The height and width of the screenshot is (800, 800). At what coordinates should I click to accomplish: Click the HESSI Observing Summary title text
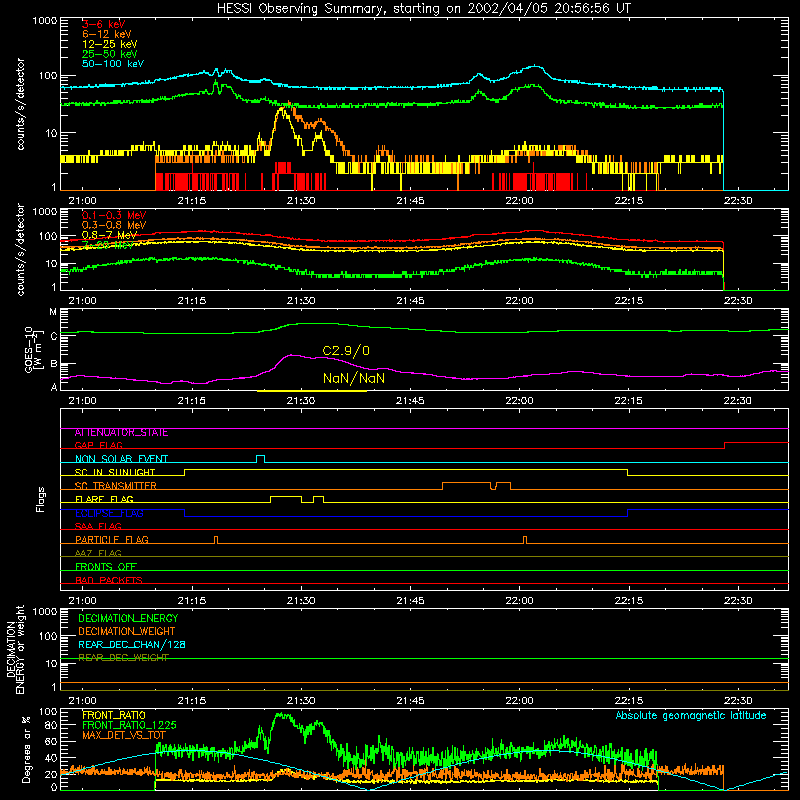pos(423,9)
